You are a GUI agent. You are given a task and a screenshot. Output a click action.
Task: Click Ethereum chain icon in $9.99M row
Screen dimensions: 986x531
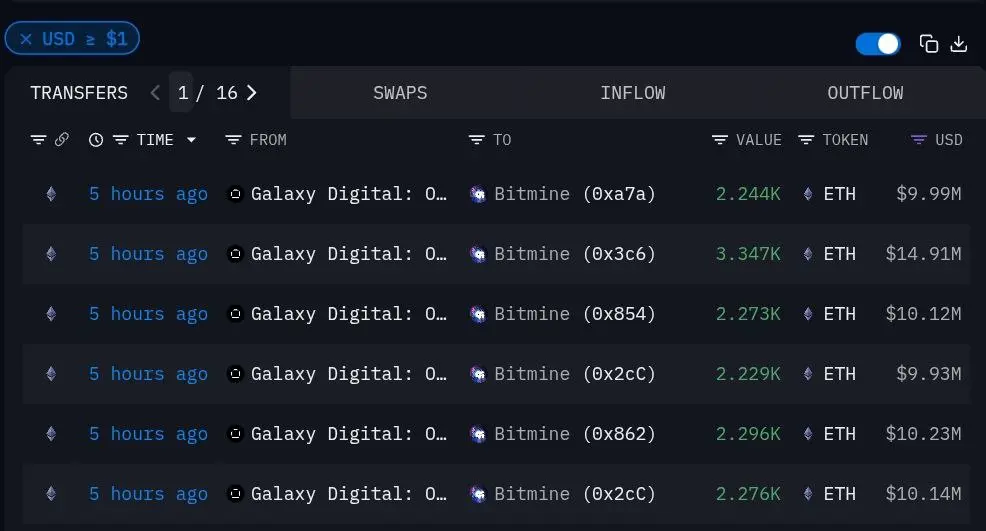tap(52, 194)
